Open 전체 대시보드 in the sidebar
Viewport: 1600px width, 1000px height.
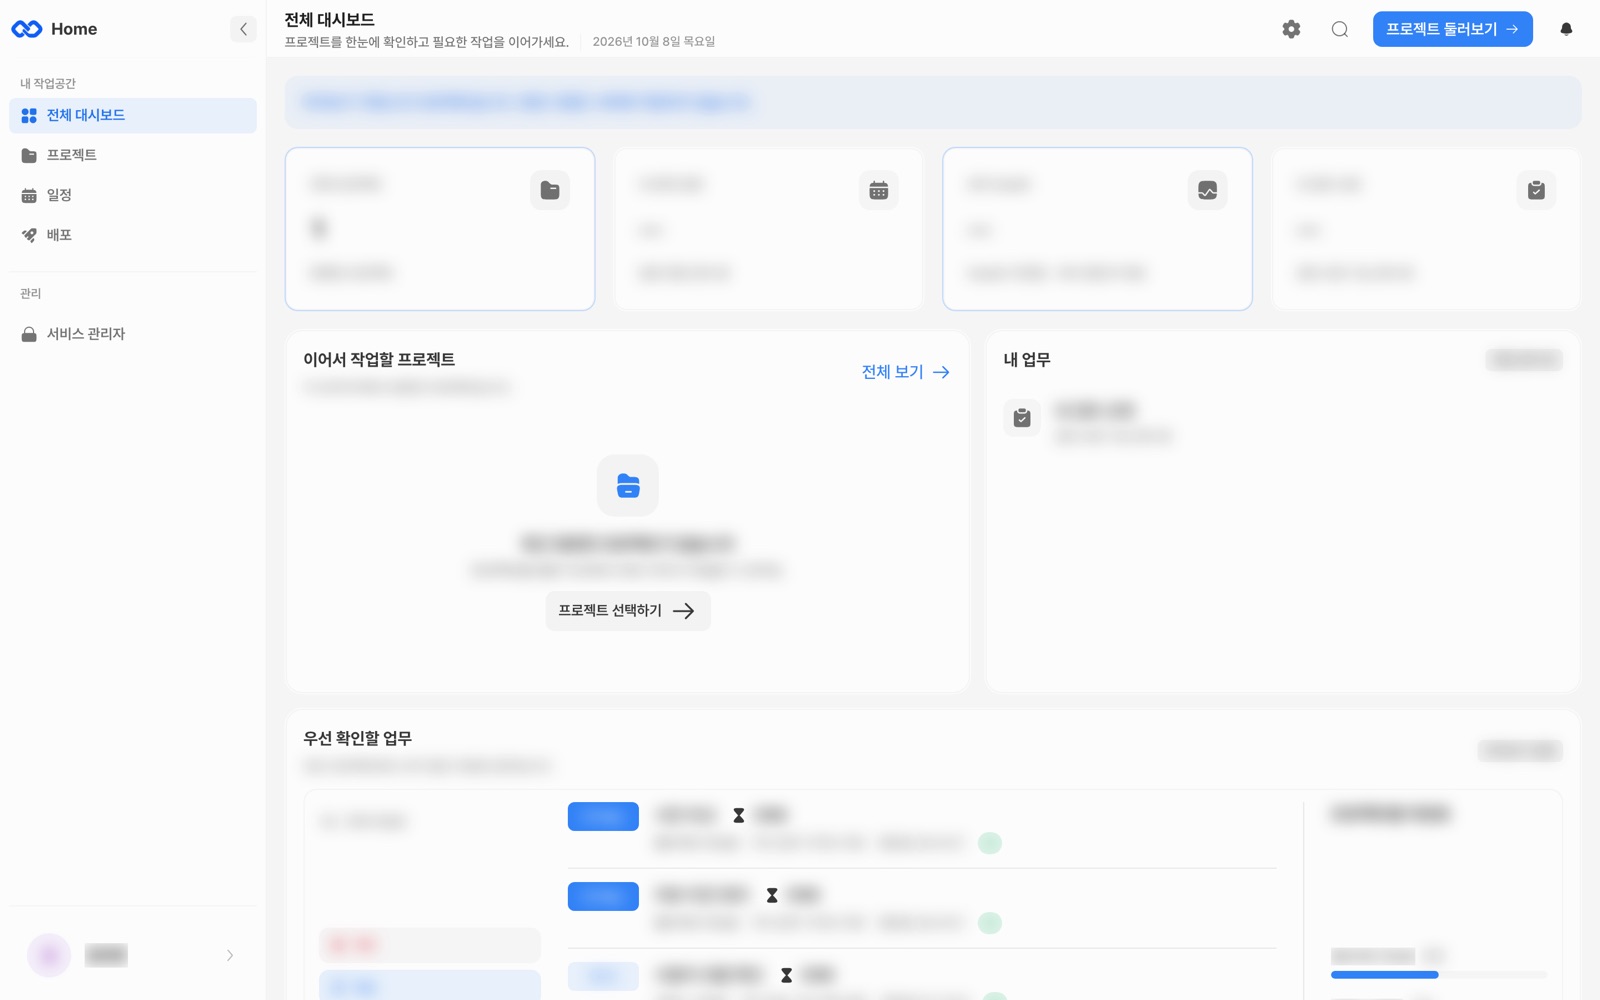133,115
